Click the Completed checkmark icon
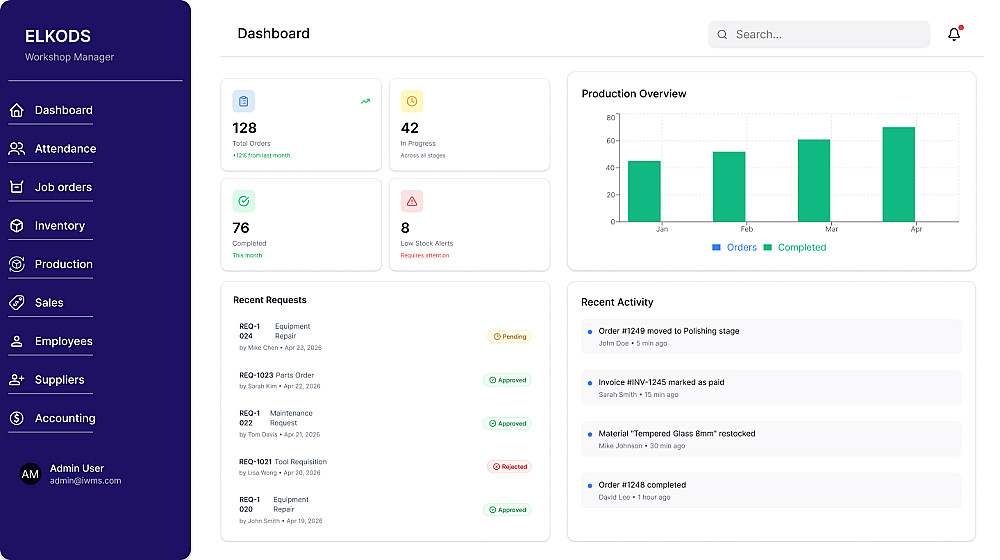 [244, 201]
